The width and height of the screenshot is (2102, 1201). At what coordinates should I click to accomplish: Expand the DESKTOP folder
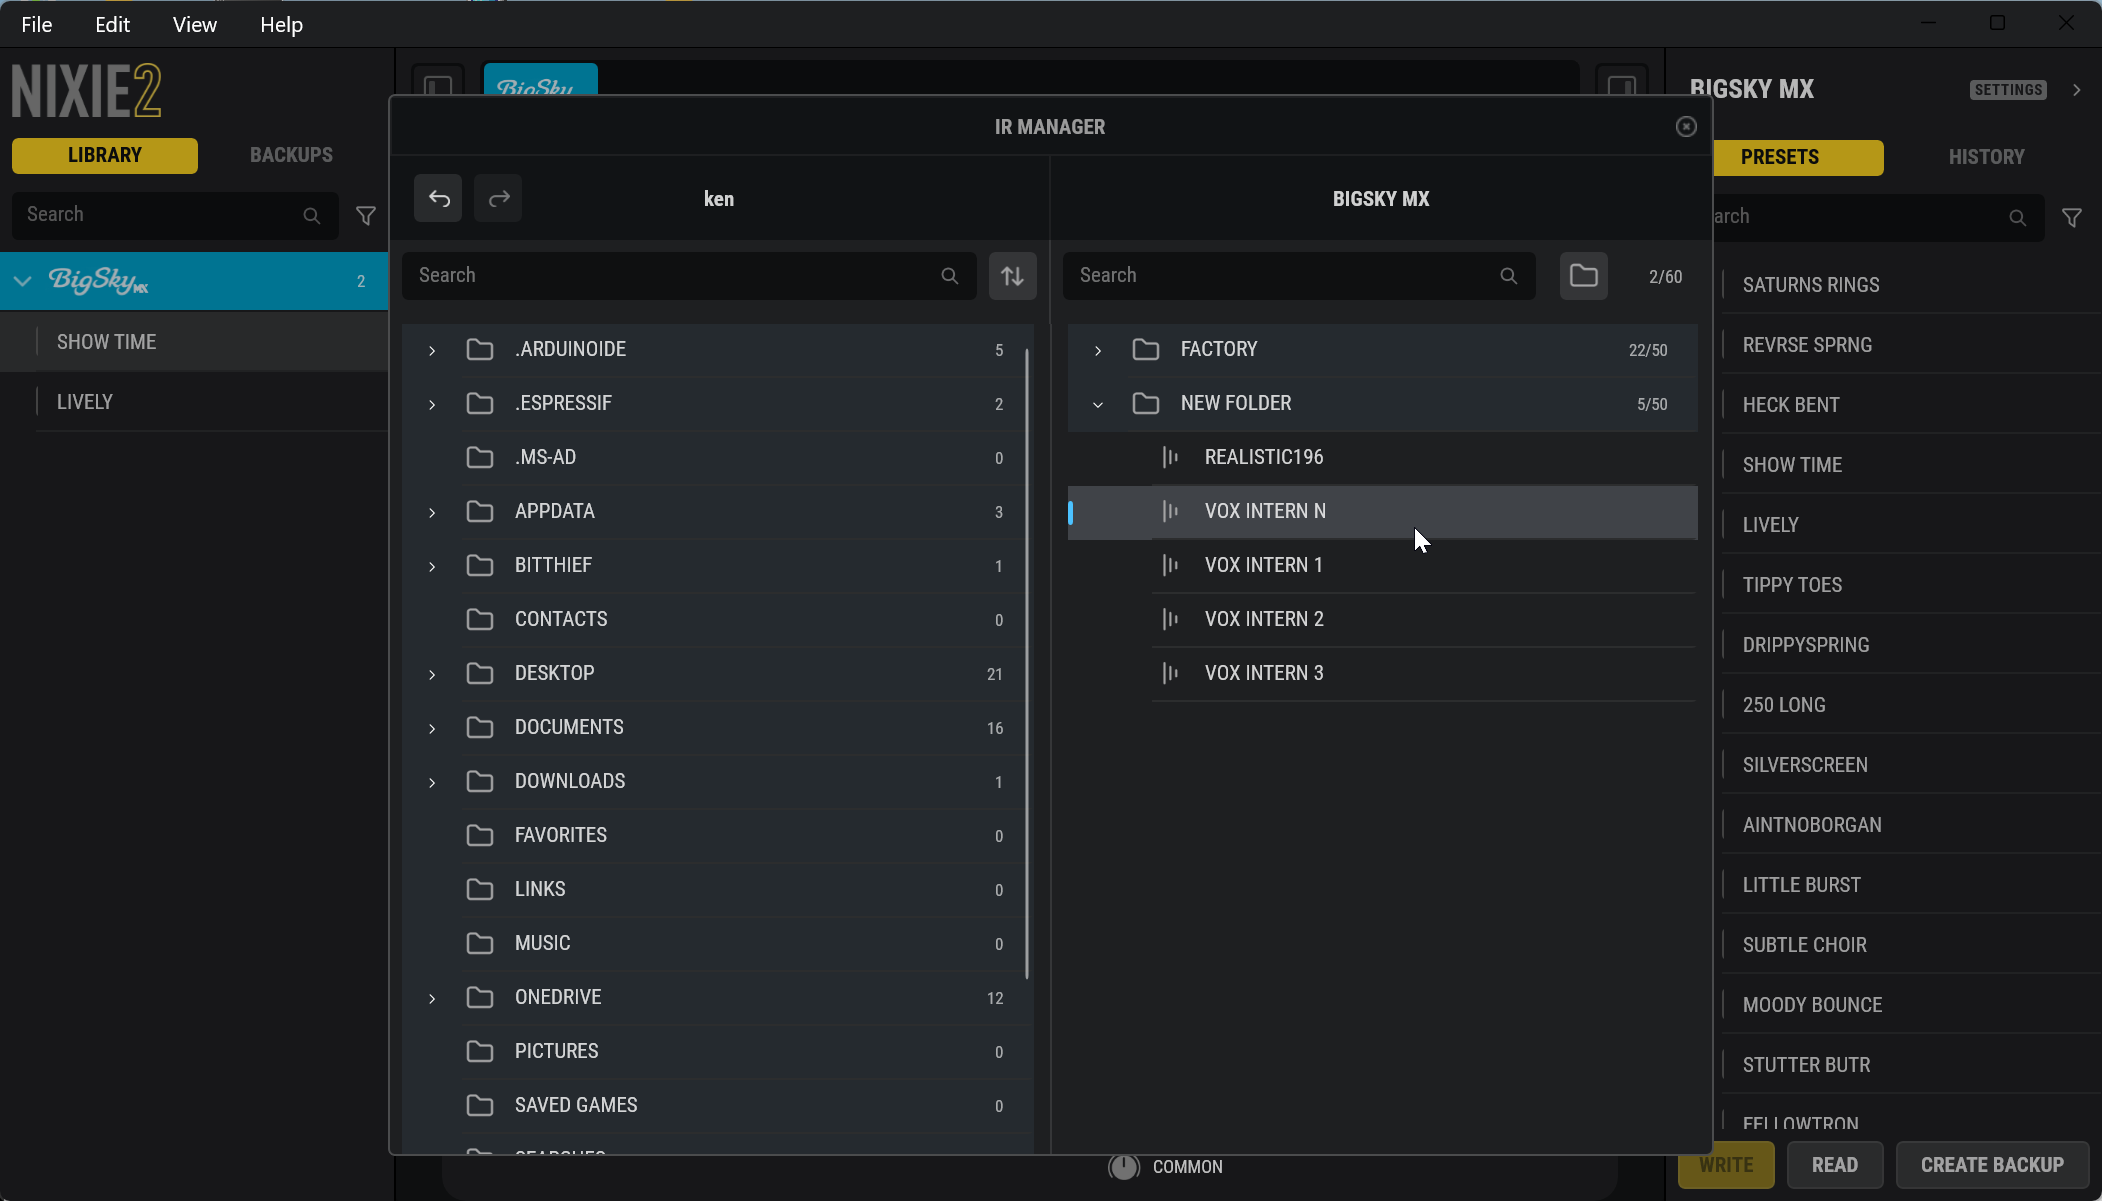(432, 675)
